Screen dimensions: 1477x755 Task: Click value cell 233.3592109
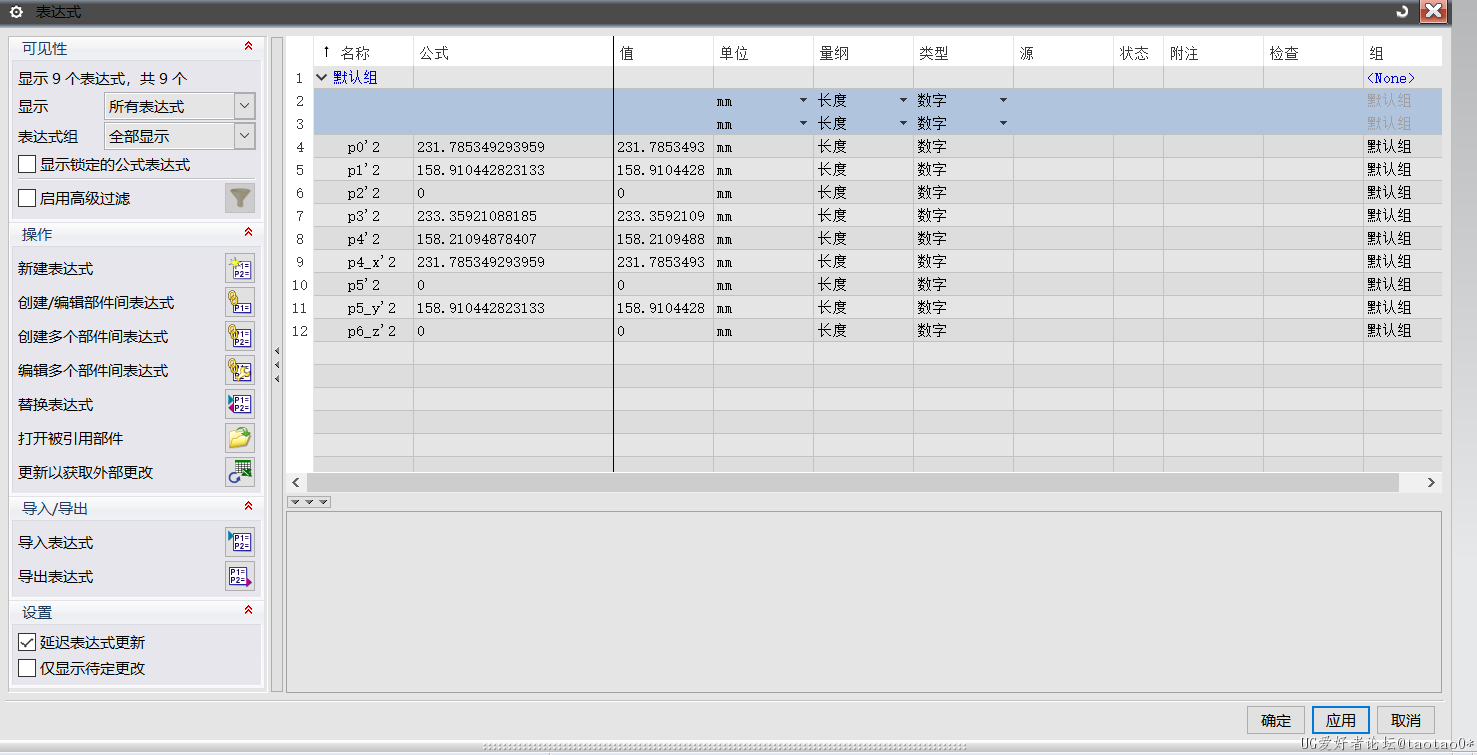[661, 216]
